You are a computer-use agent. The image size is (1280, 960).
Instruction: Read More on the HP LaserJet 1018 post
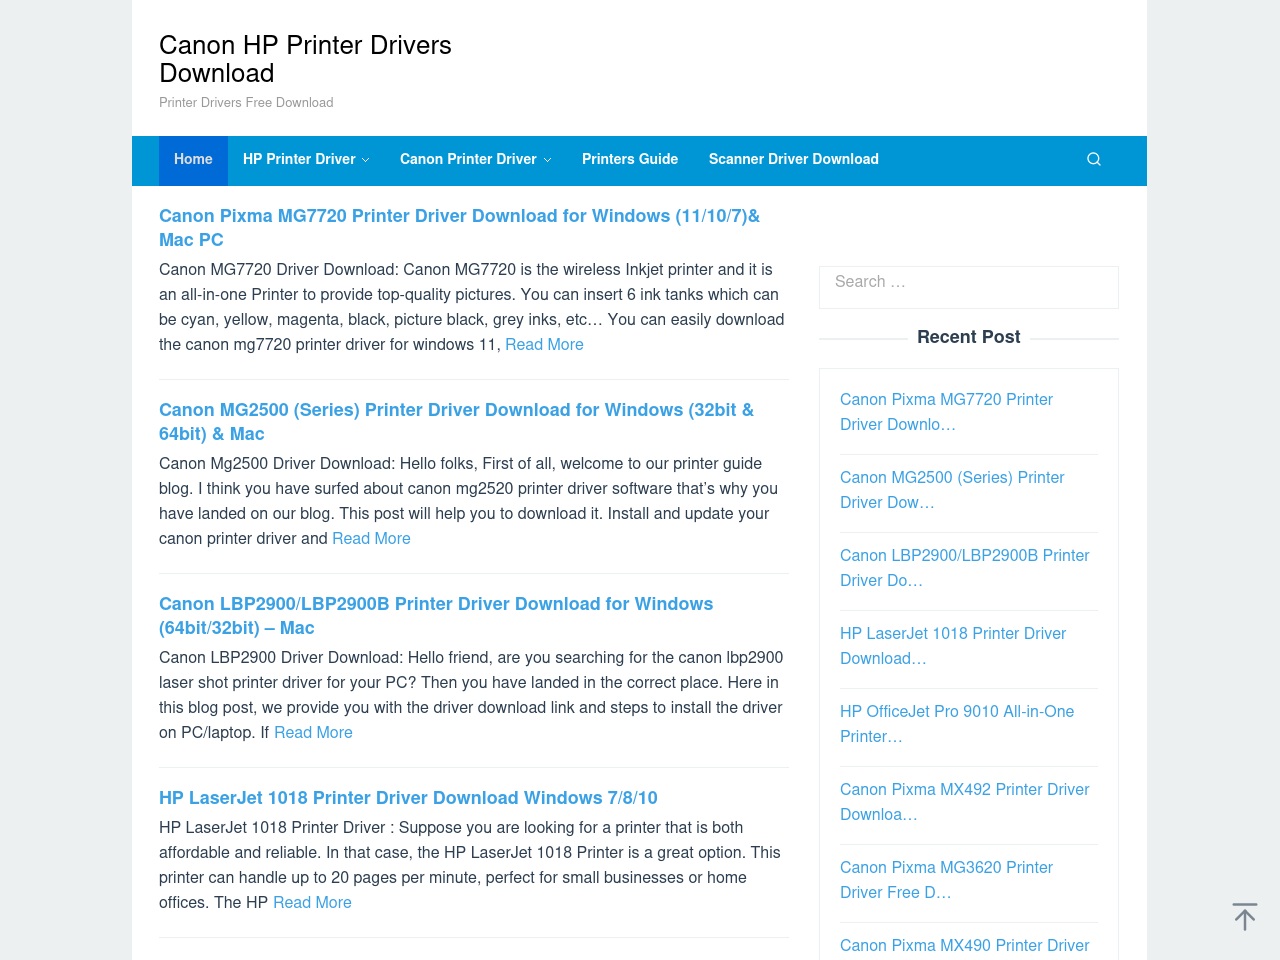coord(312,902)
